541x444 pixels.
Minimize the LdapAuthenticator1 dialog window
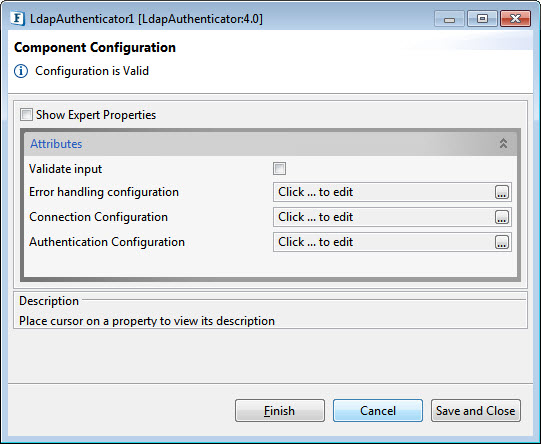(450, 19)
